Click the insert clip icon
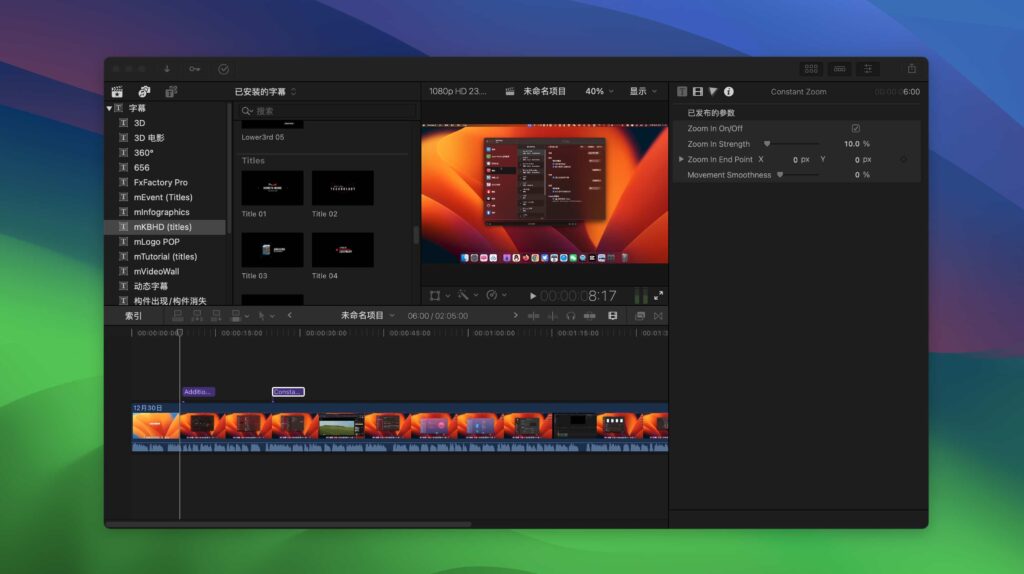This screenshot has height=574, width=1024. pos(197,316)
